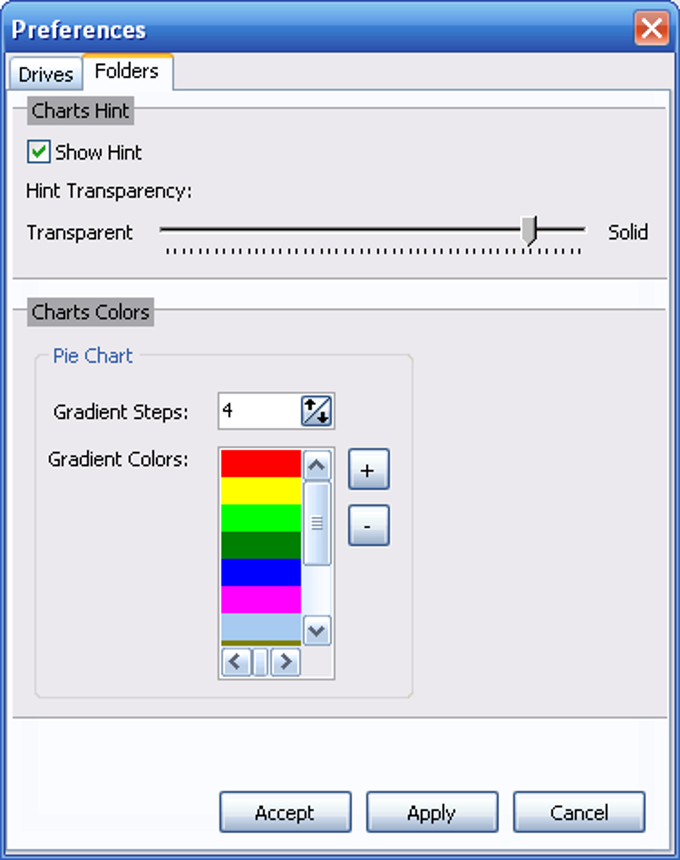Click the Apply button
The height and width of the screenshot is (860, 680).
click(432, 812)
